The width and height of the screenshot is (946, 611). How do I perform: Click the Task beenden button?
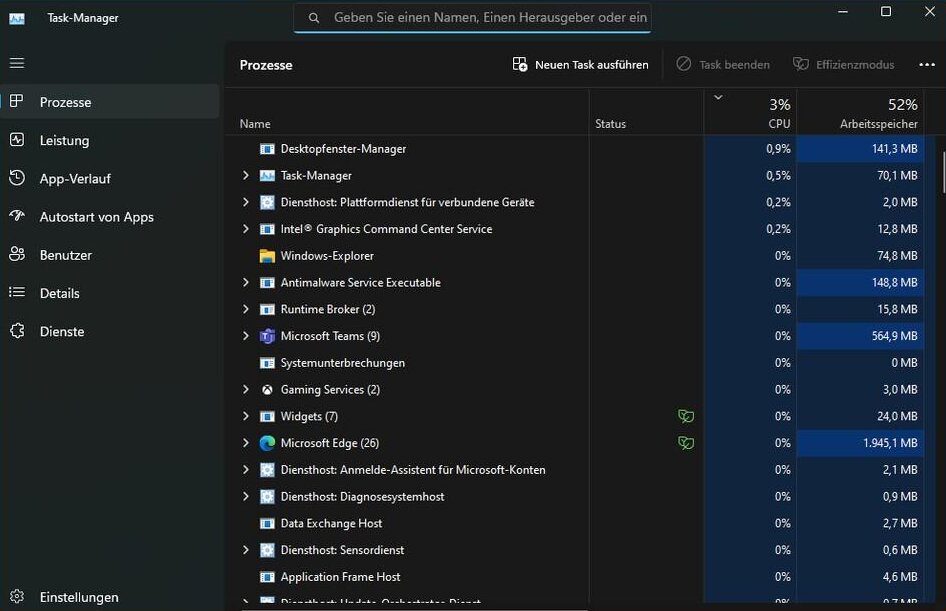(723, 65)
